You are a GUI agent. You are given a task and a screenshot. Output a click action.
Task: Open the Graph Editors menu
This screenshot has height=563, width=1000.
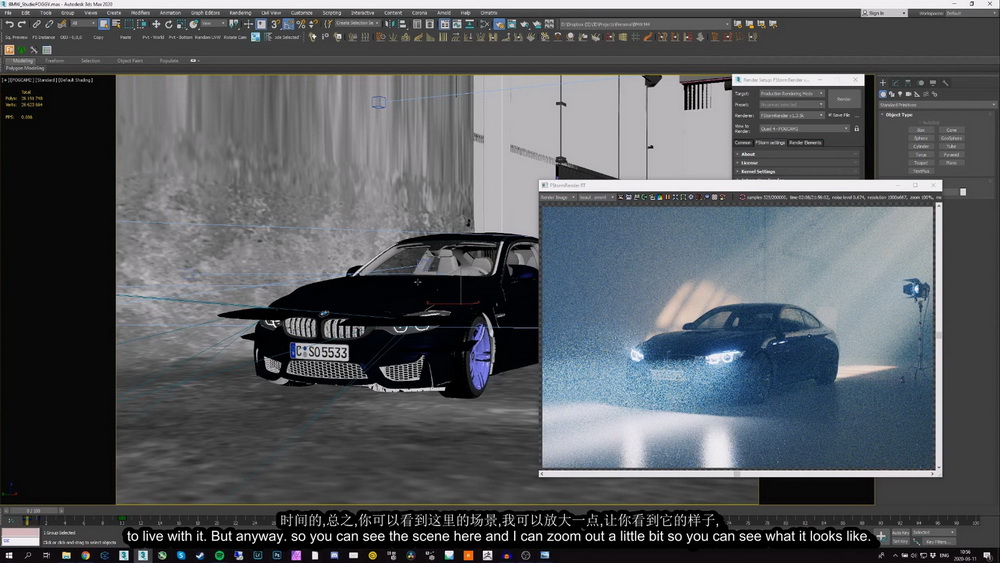click(205, 13)
